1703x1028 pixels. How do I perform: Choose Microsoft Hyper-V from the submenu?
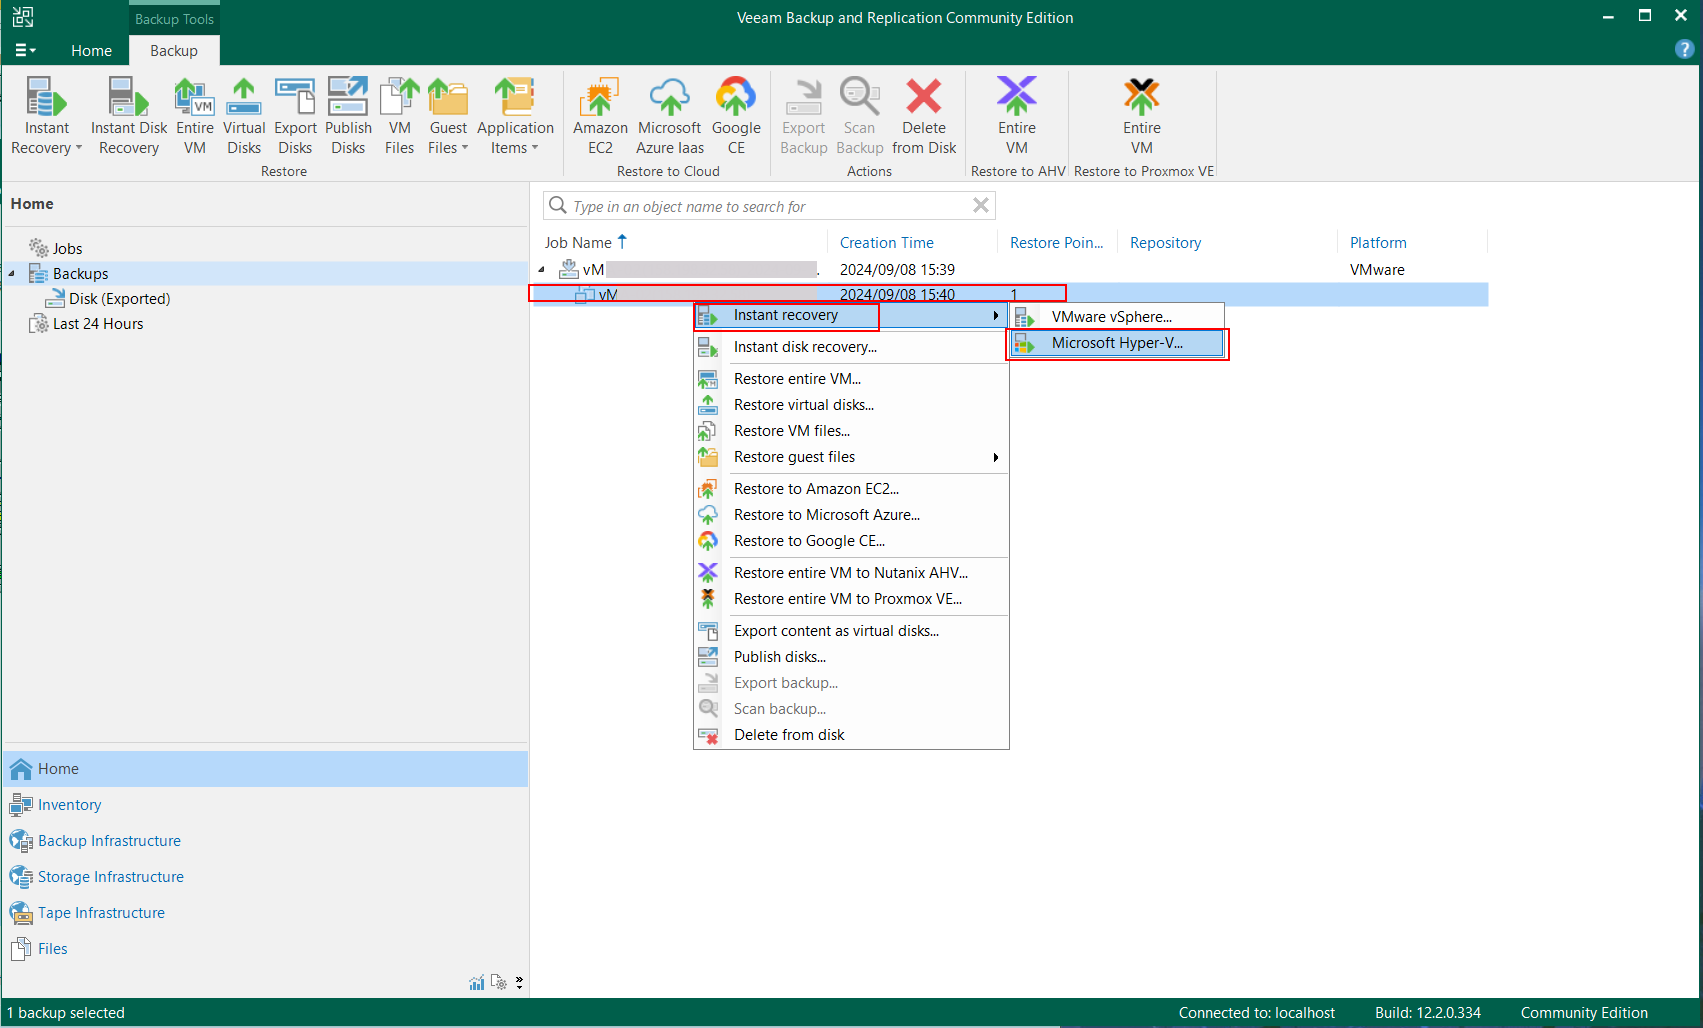pos(1117,343)
